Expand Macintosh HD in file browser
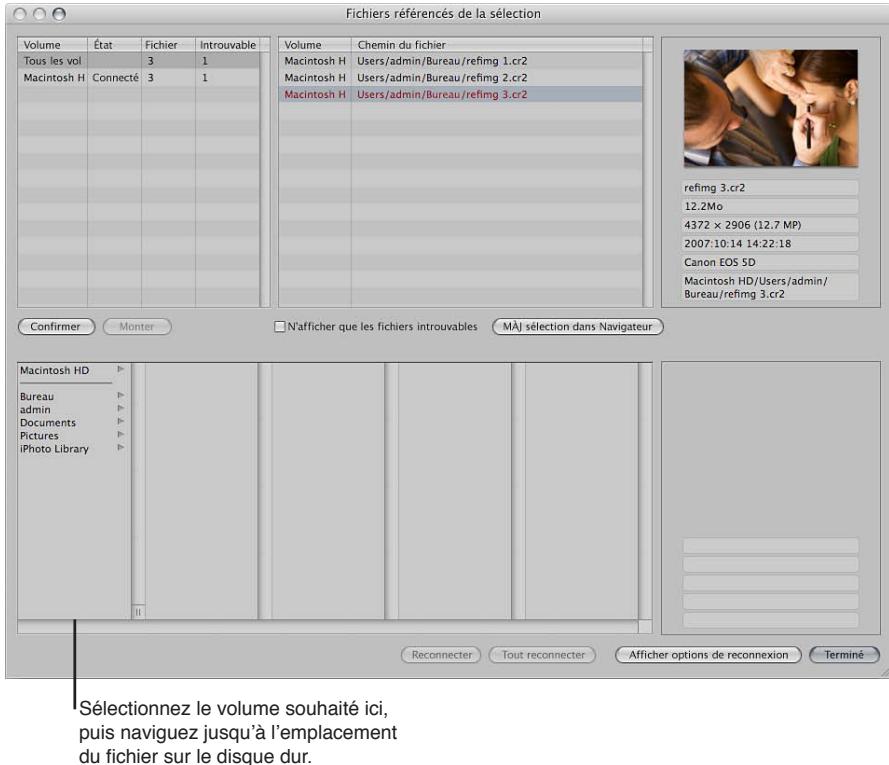 coord(120,369)
